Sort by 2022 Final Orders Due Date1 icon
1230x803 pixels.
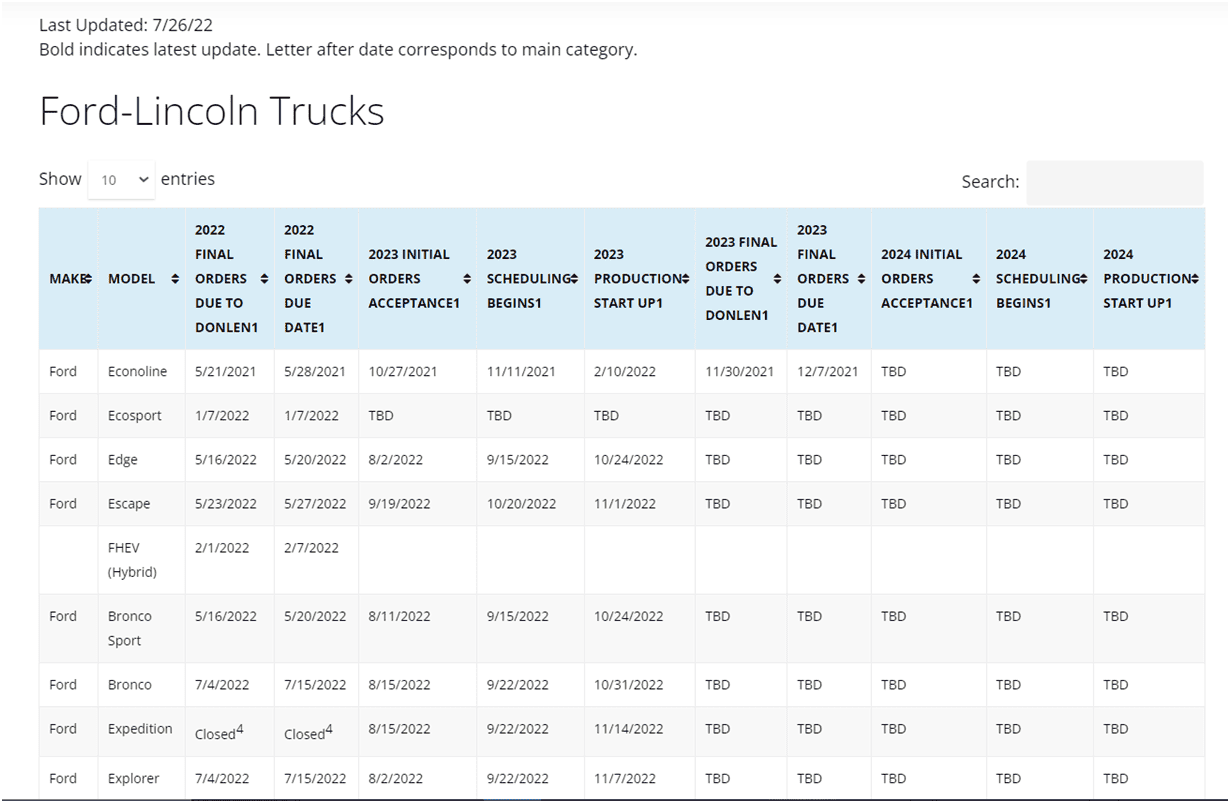[348, 279]
